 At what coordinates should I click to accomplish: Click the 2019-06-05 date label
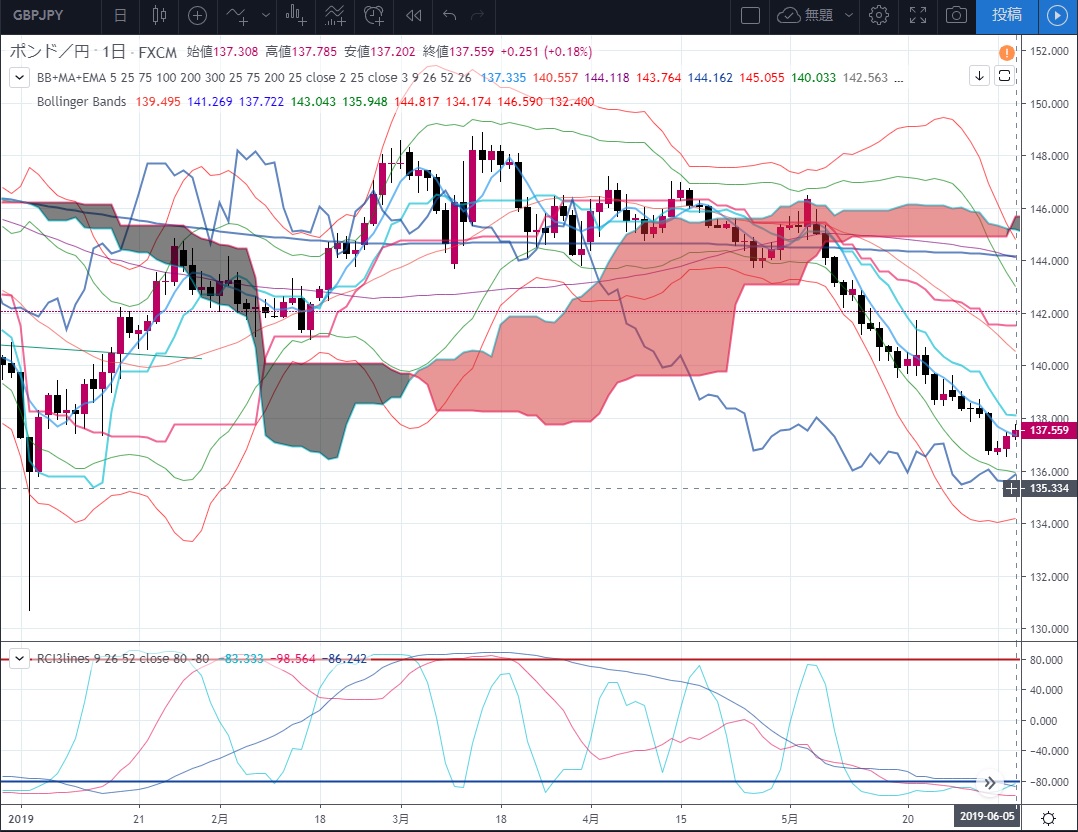point(987,816)
